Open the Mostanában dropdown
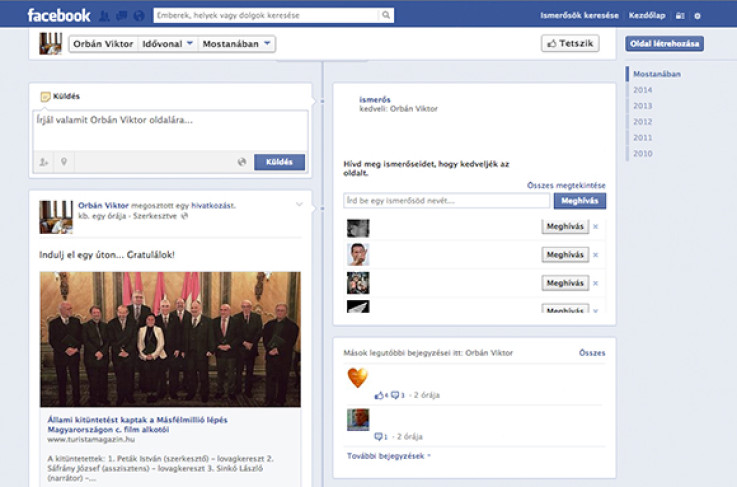Image resolution: width=737 pixels, height=487 pixels. tap(236, 44)
